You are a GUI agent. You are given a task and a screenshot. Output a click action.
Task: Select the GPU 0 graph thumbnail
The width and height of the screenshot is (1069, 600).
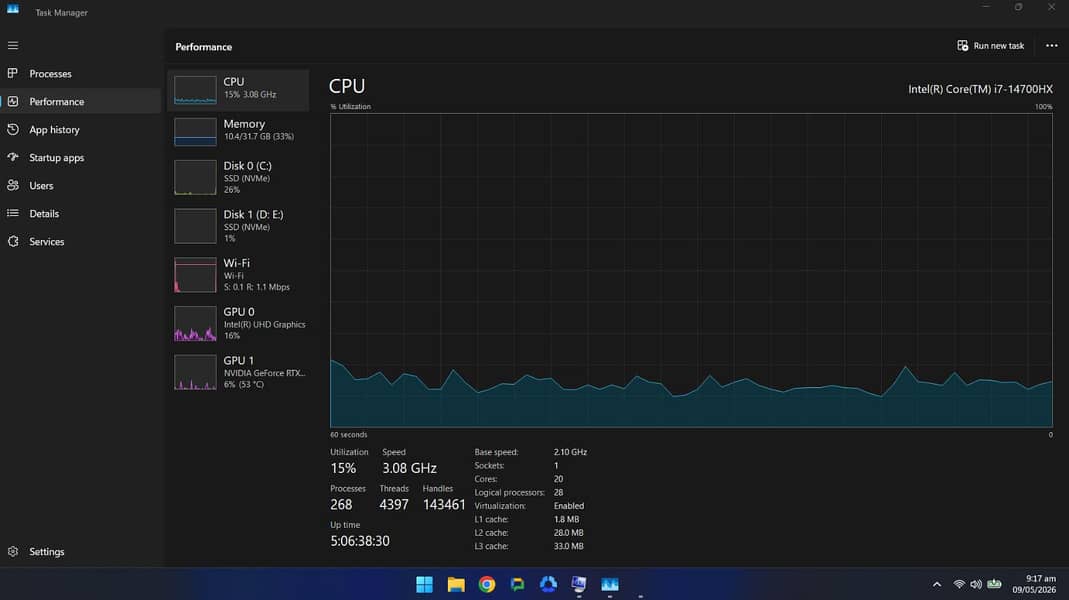click(195, 323)
